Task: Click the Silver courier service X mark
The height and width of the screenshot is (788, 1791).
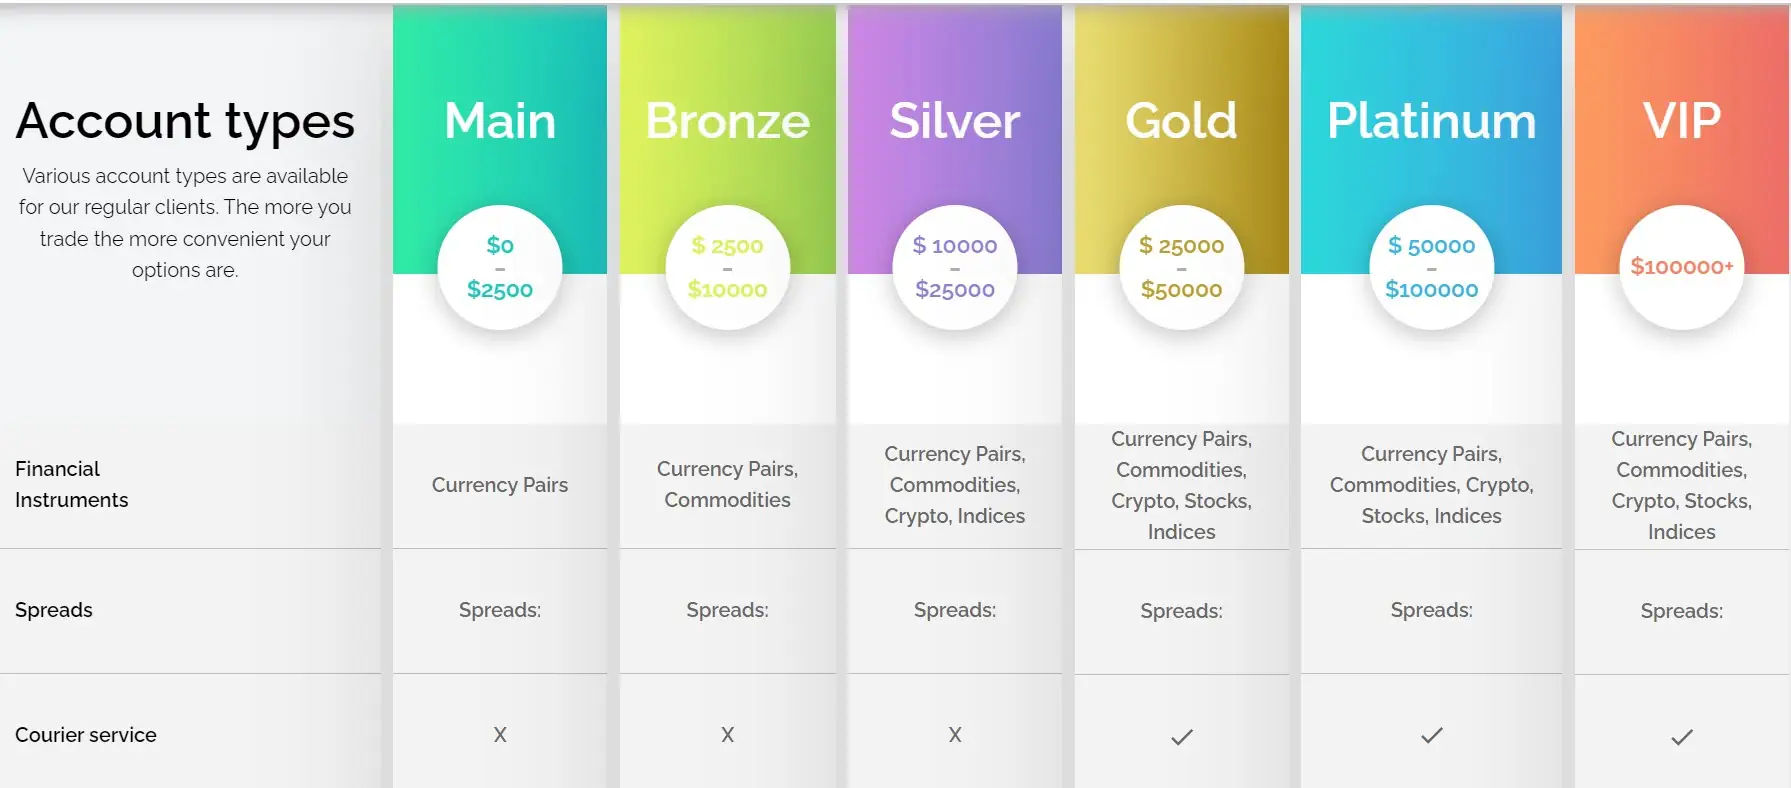Action: pyautogui.click(x=955, y=735)
